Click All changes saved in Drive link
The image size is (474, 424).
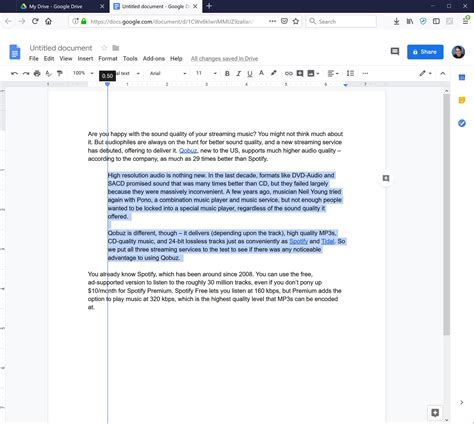click(224, 59)
